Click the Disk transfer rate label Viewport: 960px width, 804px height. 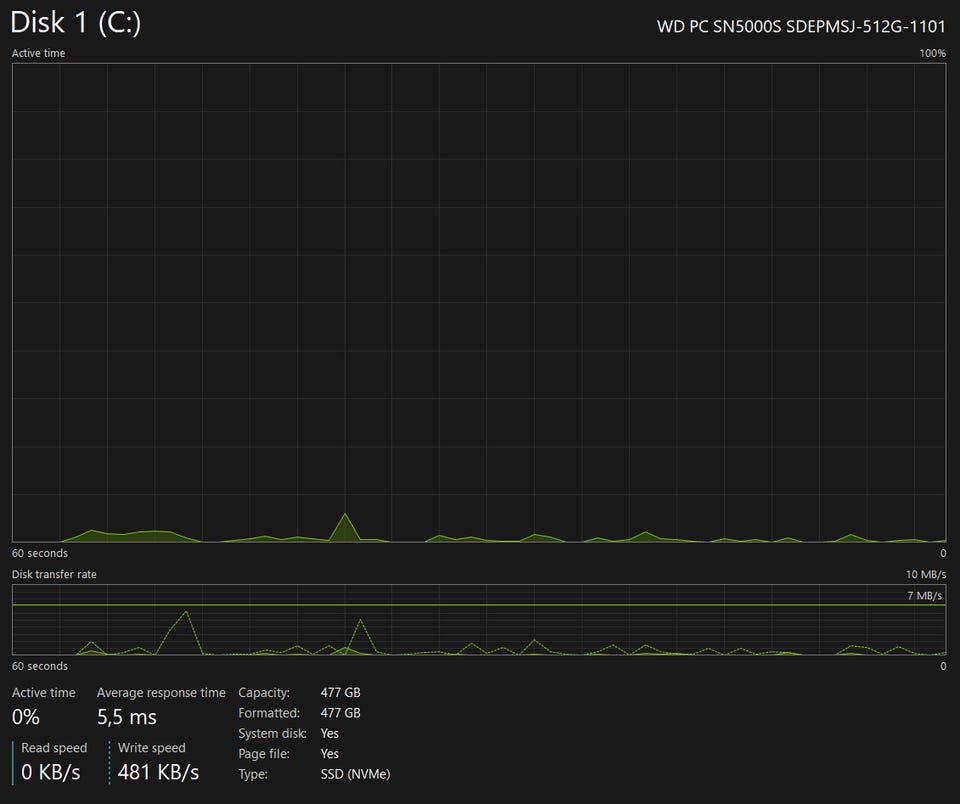click(x=54, y=574)
